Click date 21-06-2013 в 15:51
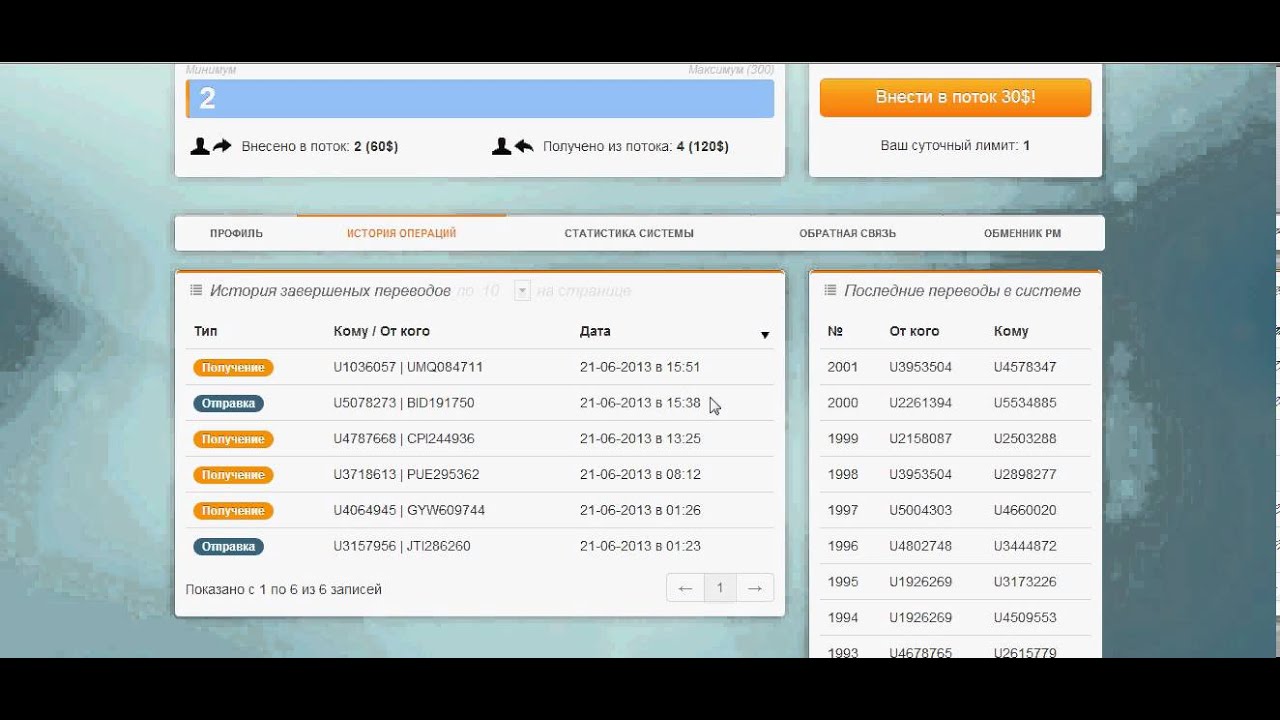The height and width of the screenshot is (720, 1280). tap(640, 367)
